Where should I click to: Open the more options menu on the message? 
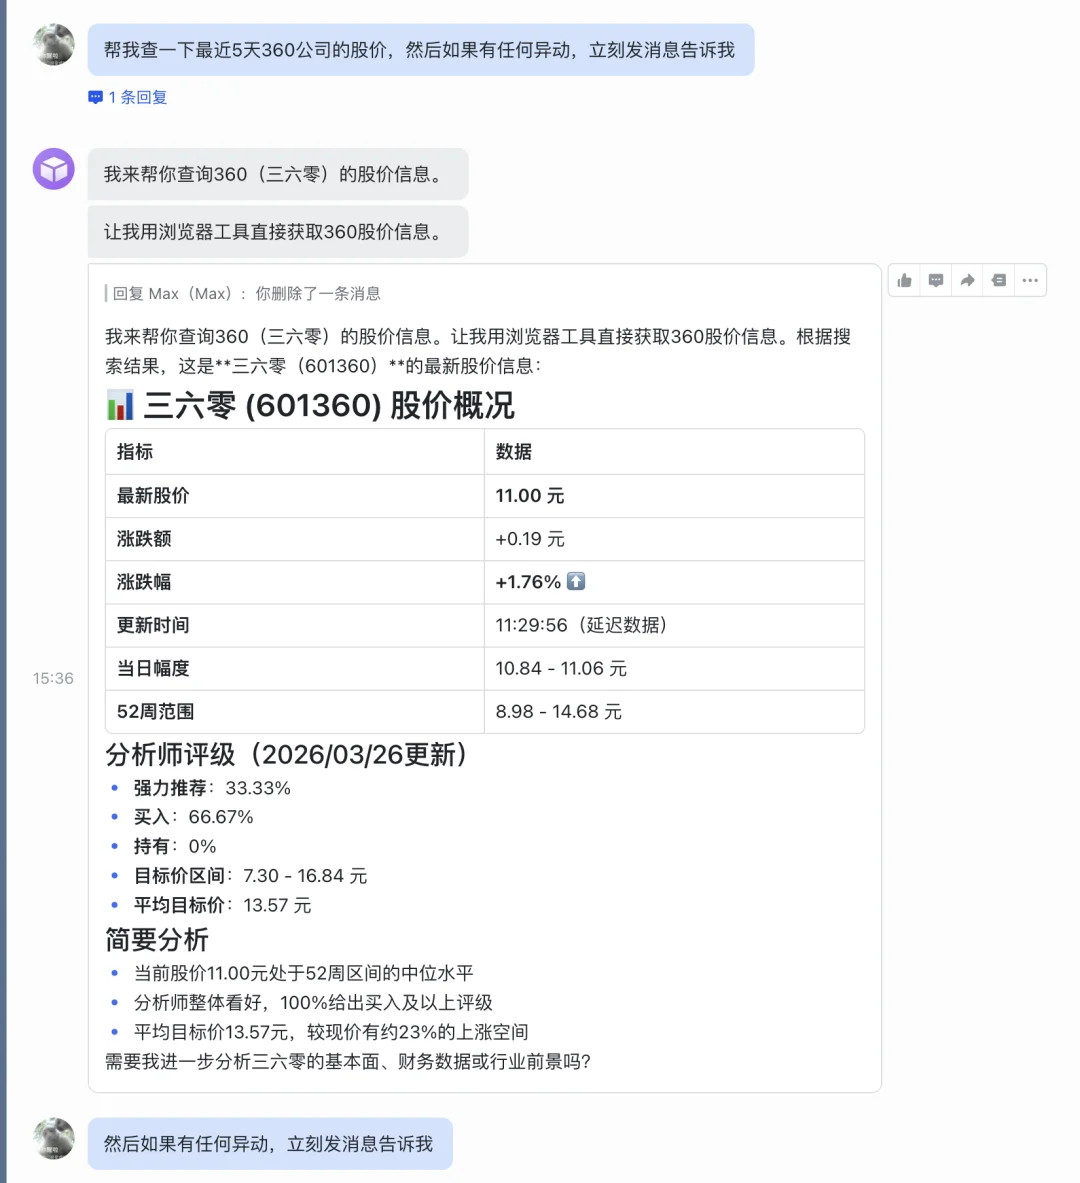tap(1031, 280)
